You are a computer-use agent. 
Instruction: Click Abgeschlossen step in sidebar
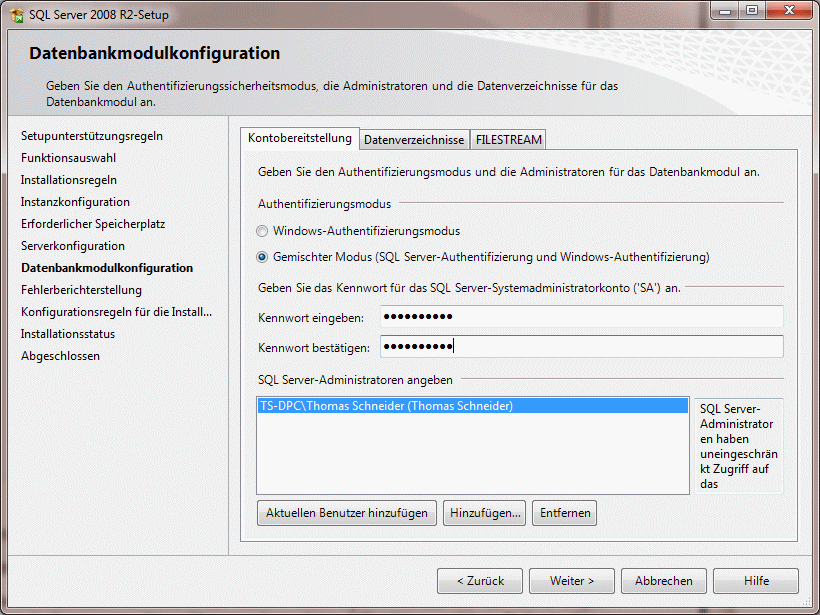(61, 356)
